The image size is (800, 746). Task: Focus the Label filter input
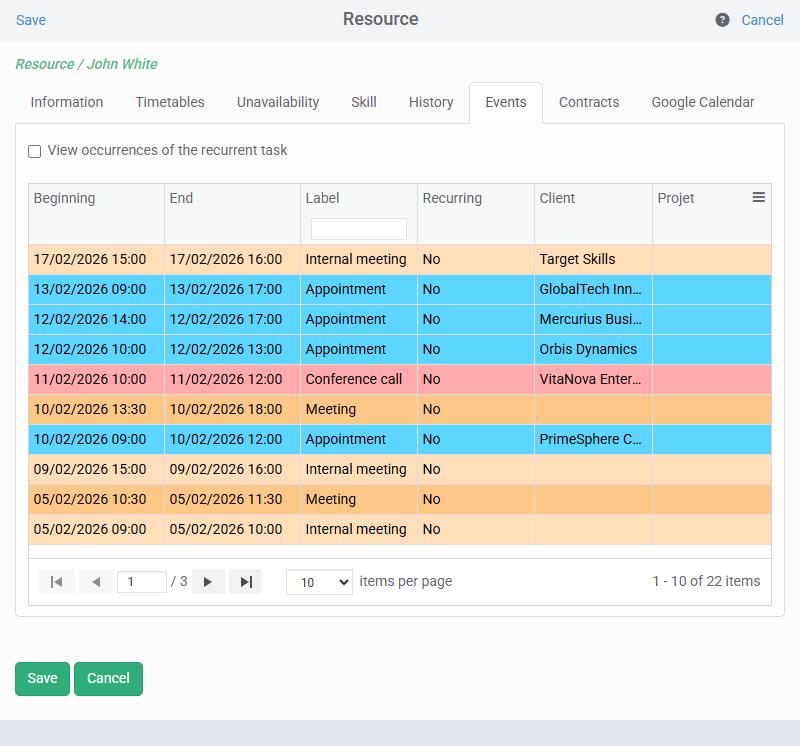(x=359, y=229)
